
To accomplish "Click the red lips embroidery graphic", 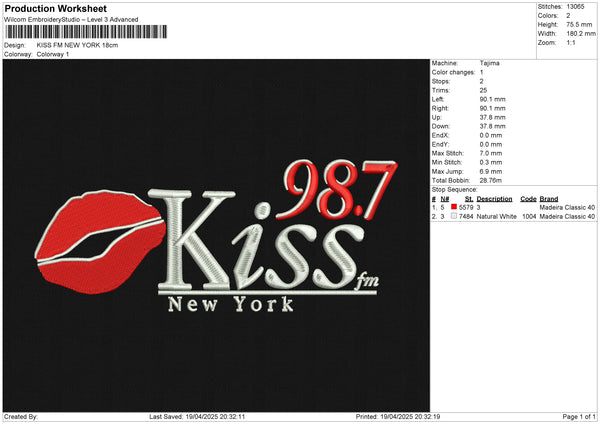I will click(100, 242).
